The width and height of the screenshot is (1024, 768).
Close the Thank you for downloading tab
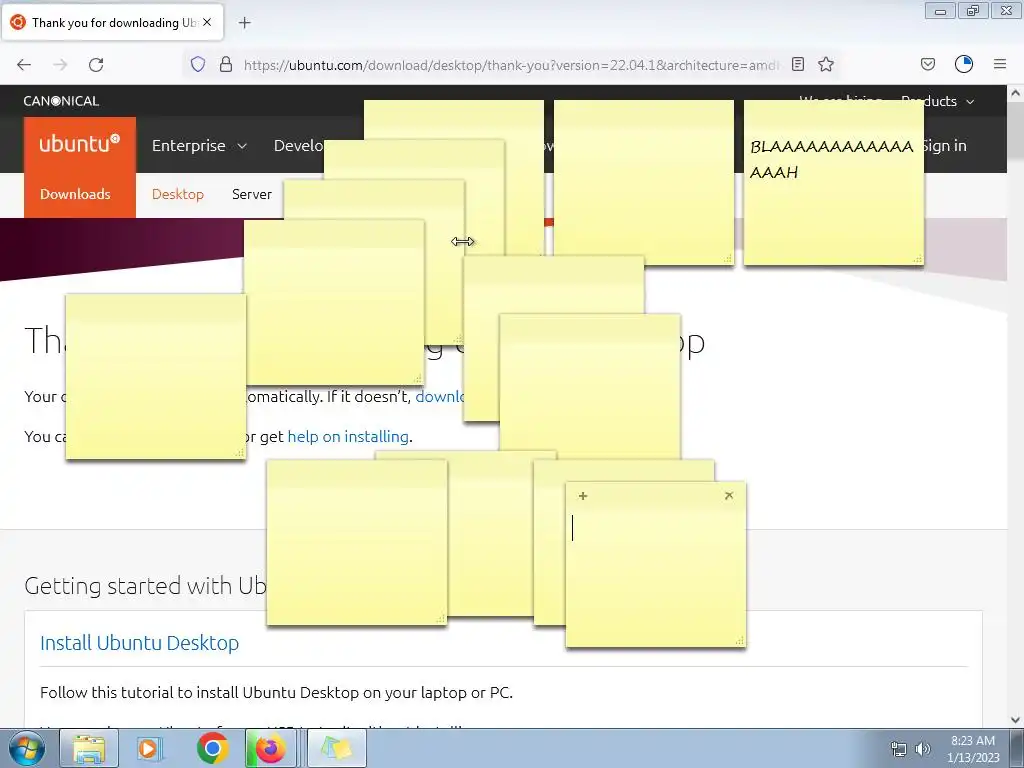[207, 22]
